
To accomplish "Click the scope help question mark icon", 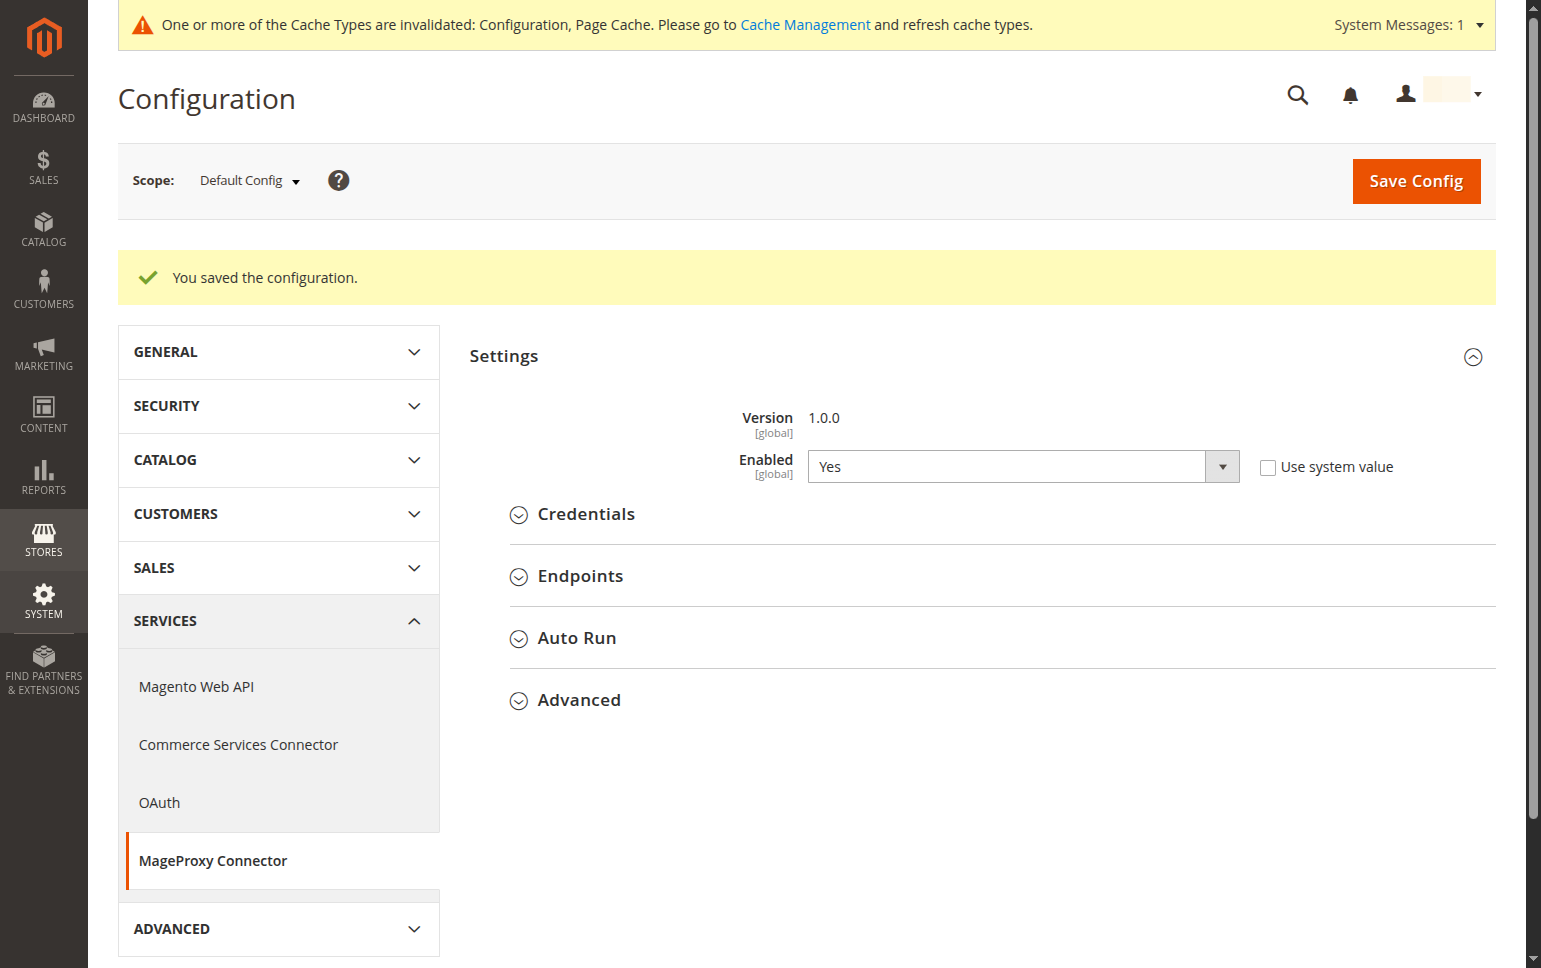I will tap(339, 180).
